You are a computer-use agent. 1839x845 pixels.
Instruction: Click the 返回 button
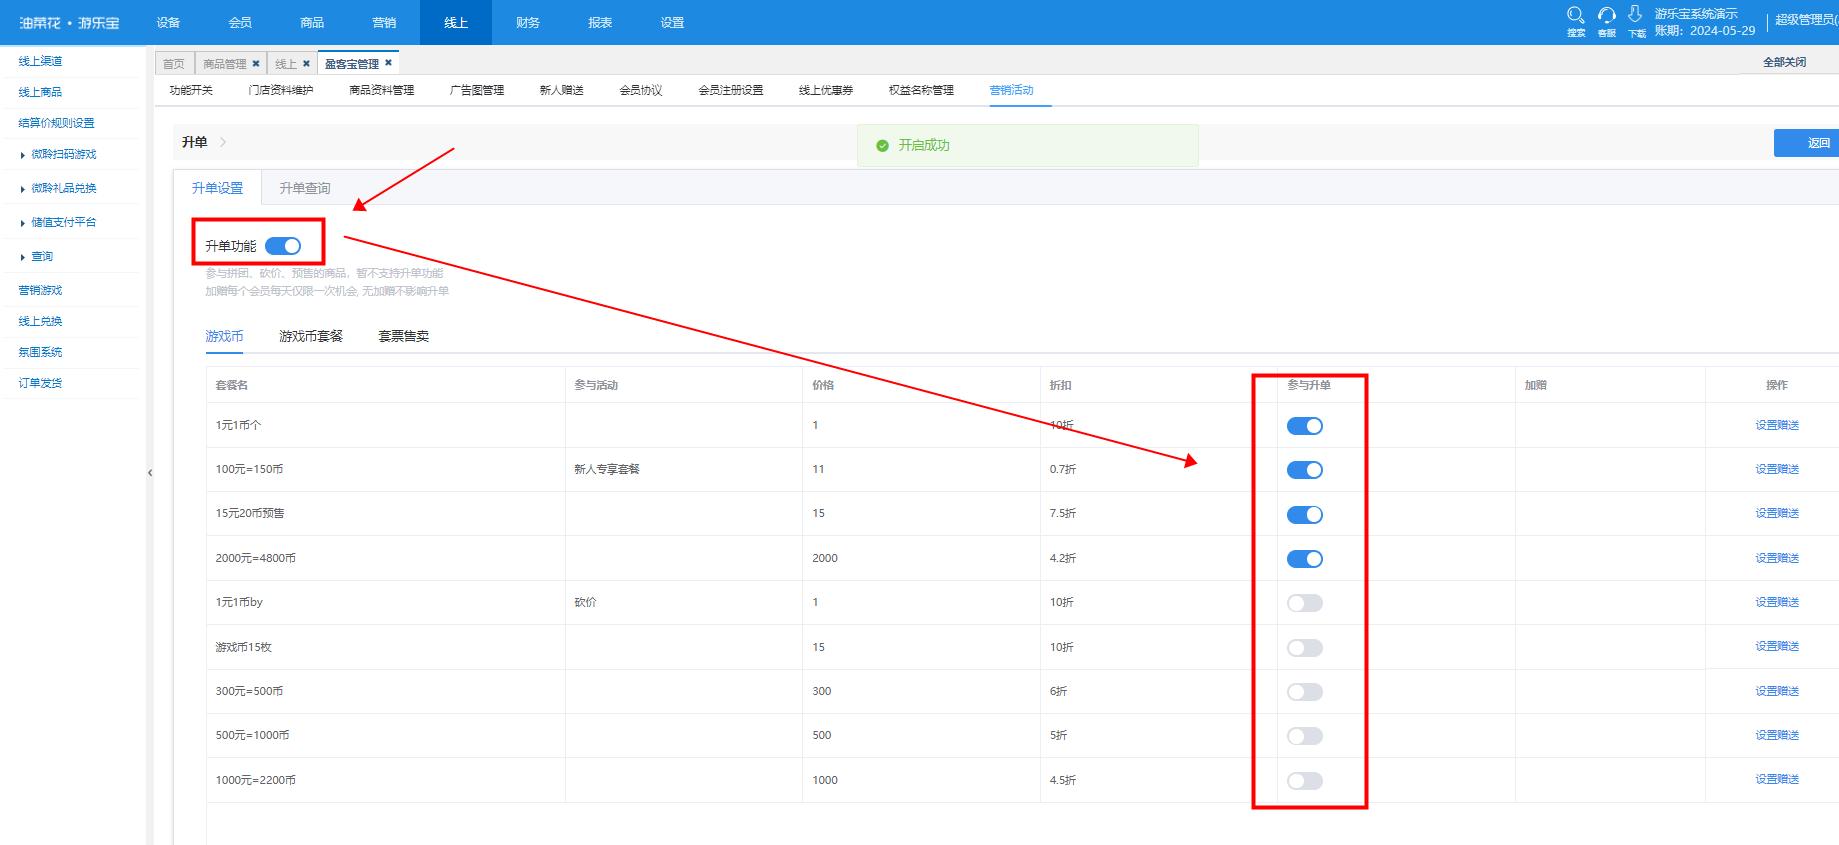point(1807,143)
